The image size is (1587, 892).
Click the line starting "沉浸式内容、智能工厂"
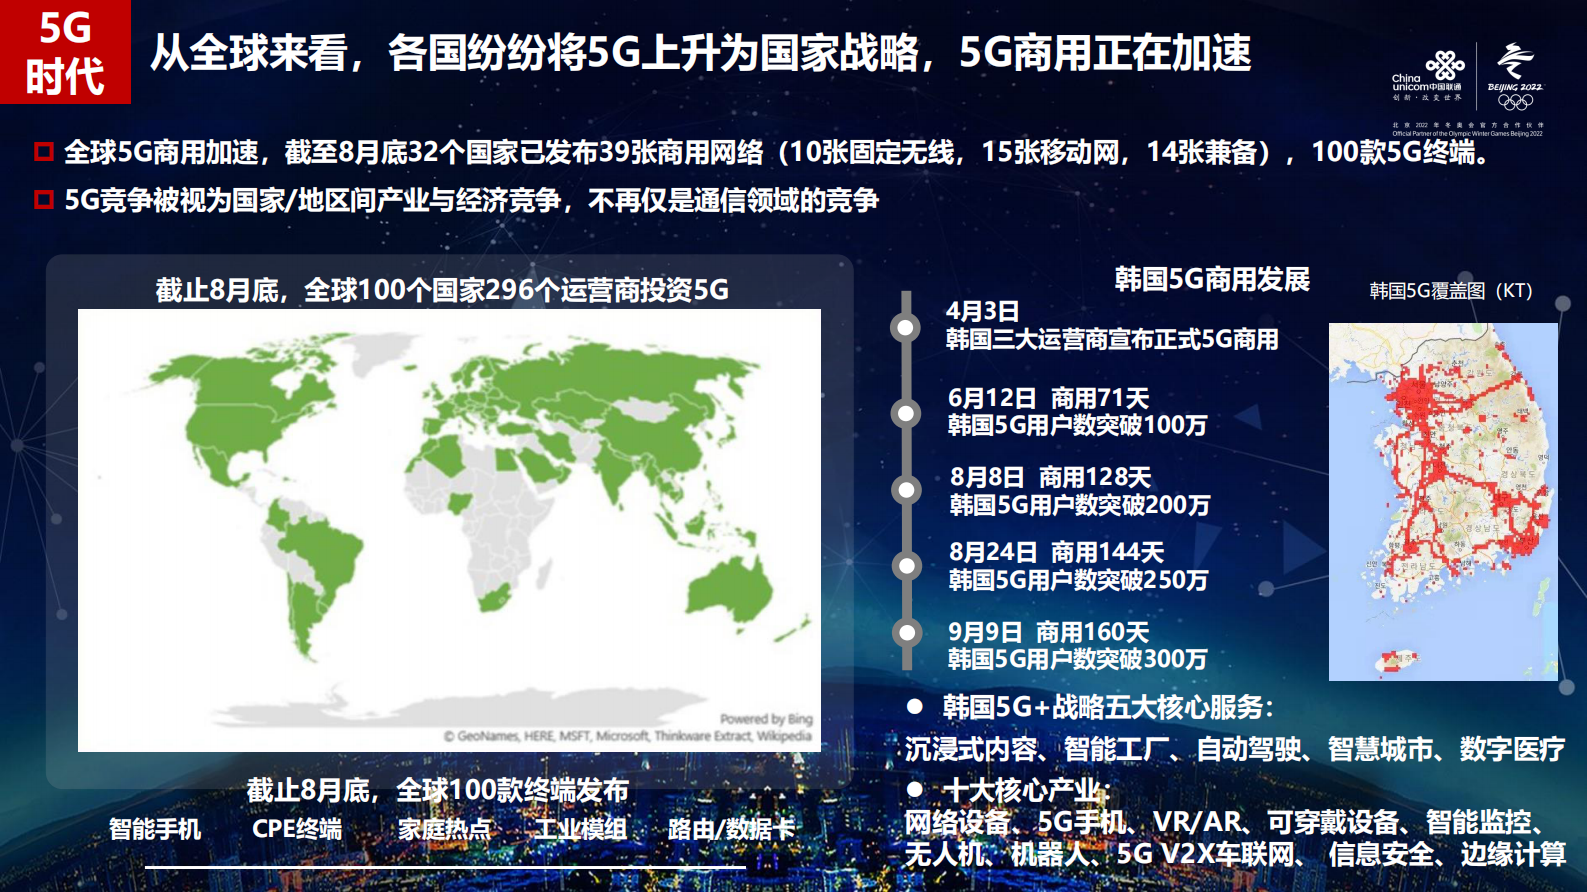coord(1235,749)
